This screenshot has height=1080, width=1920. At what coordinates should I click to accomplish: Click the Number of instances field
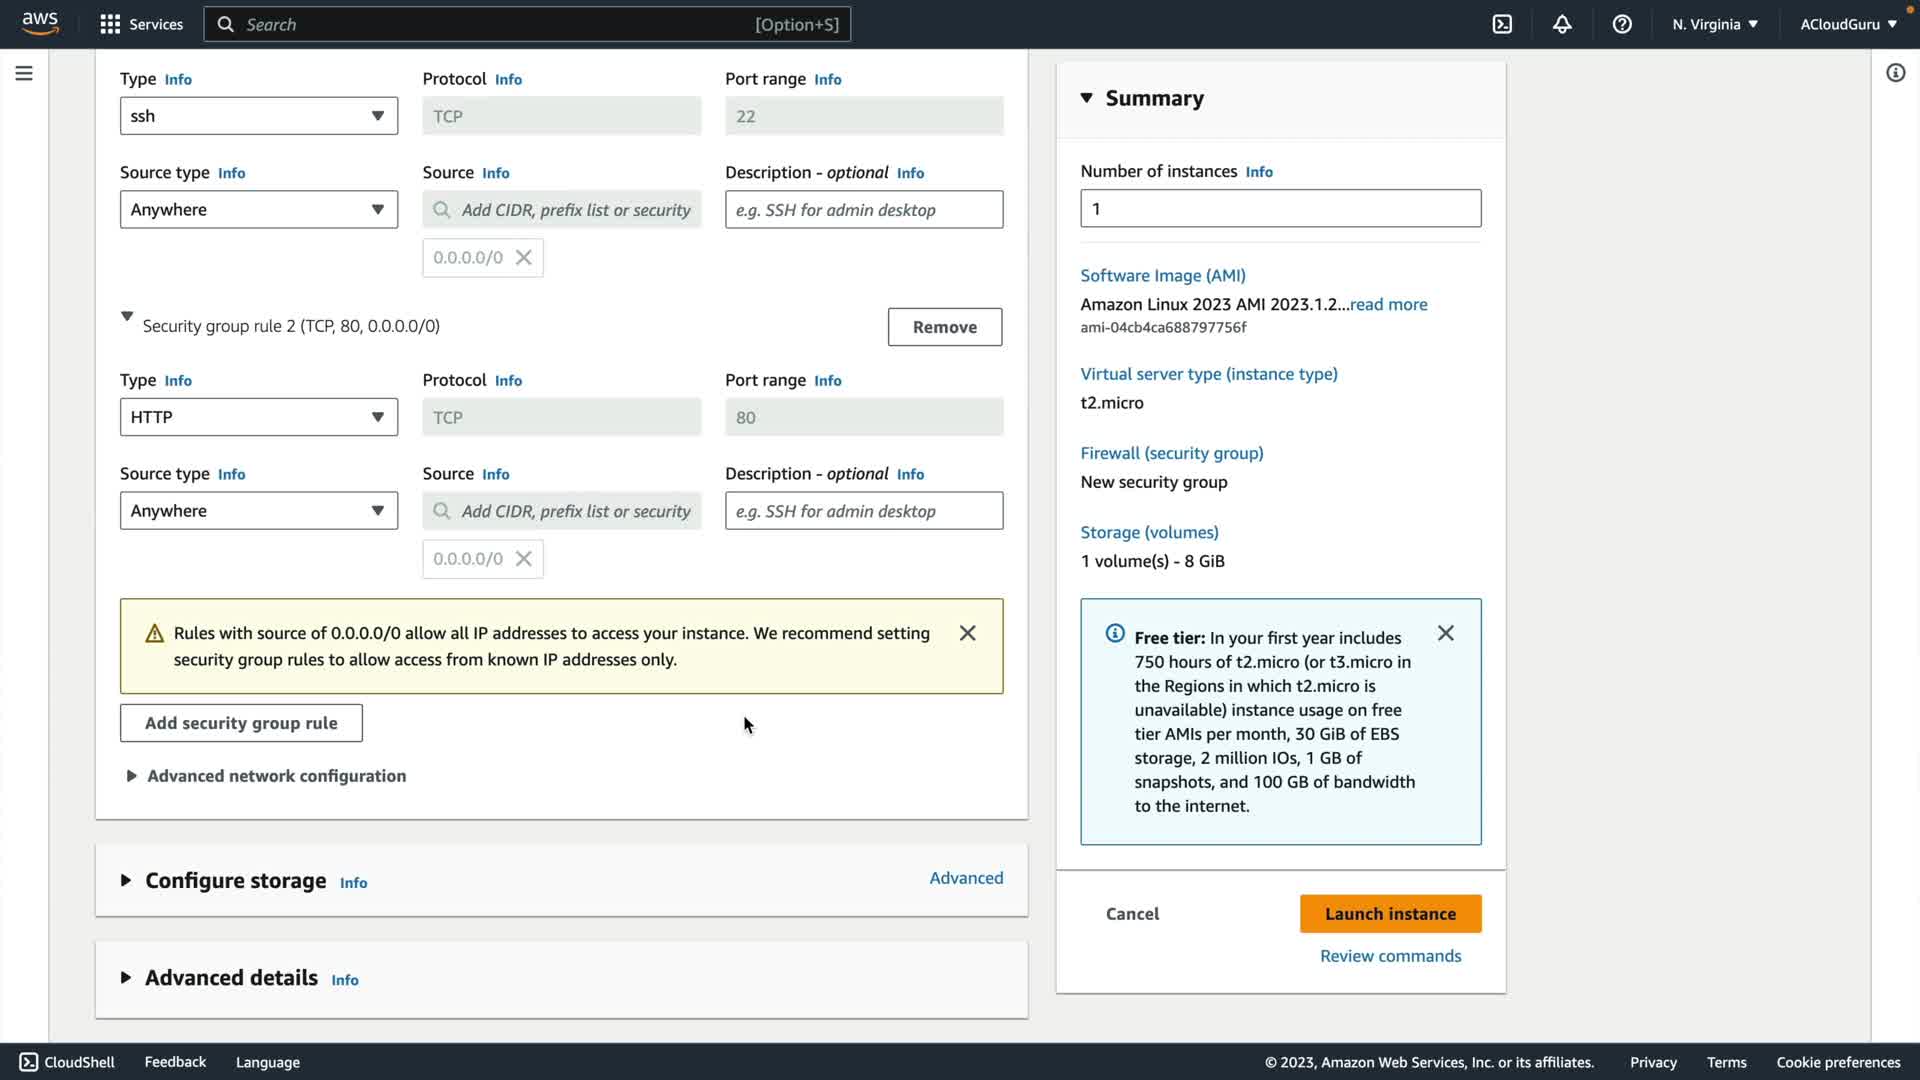pyautogui.click(x=1280, y=209)
